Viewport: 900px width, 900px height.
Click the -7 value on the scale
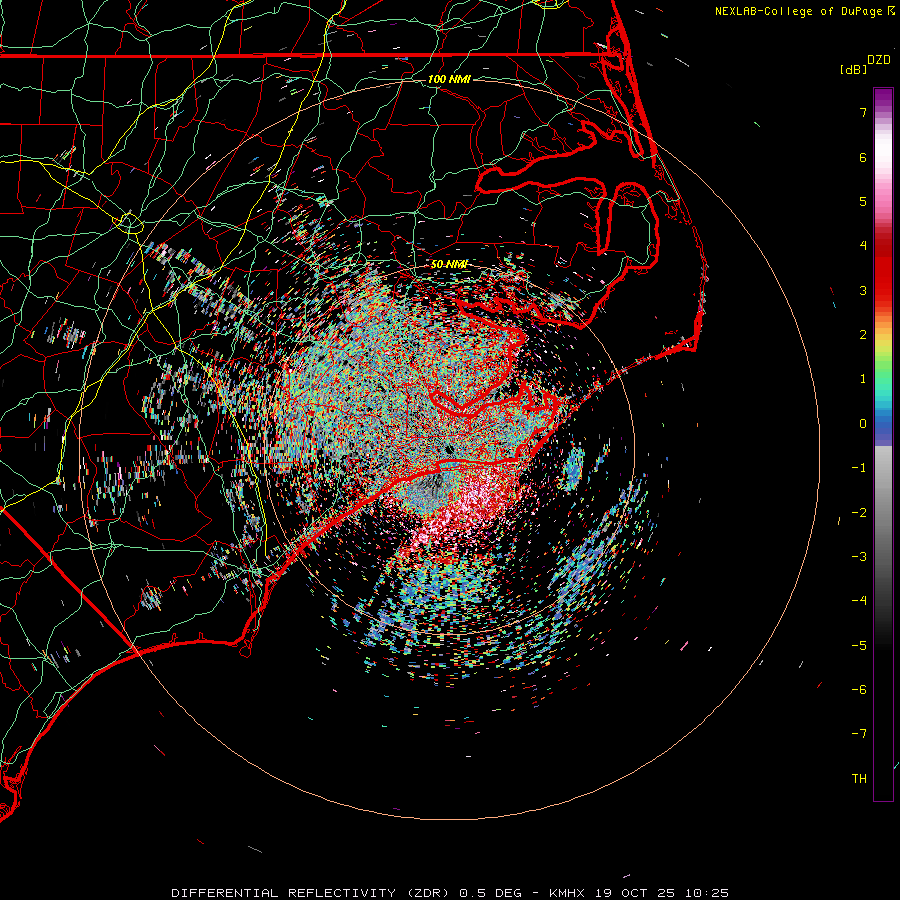point(859,734)
